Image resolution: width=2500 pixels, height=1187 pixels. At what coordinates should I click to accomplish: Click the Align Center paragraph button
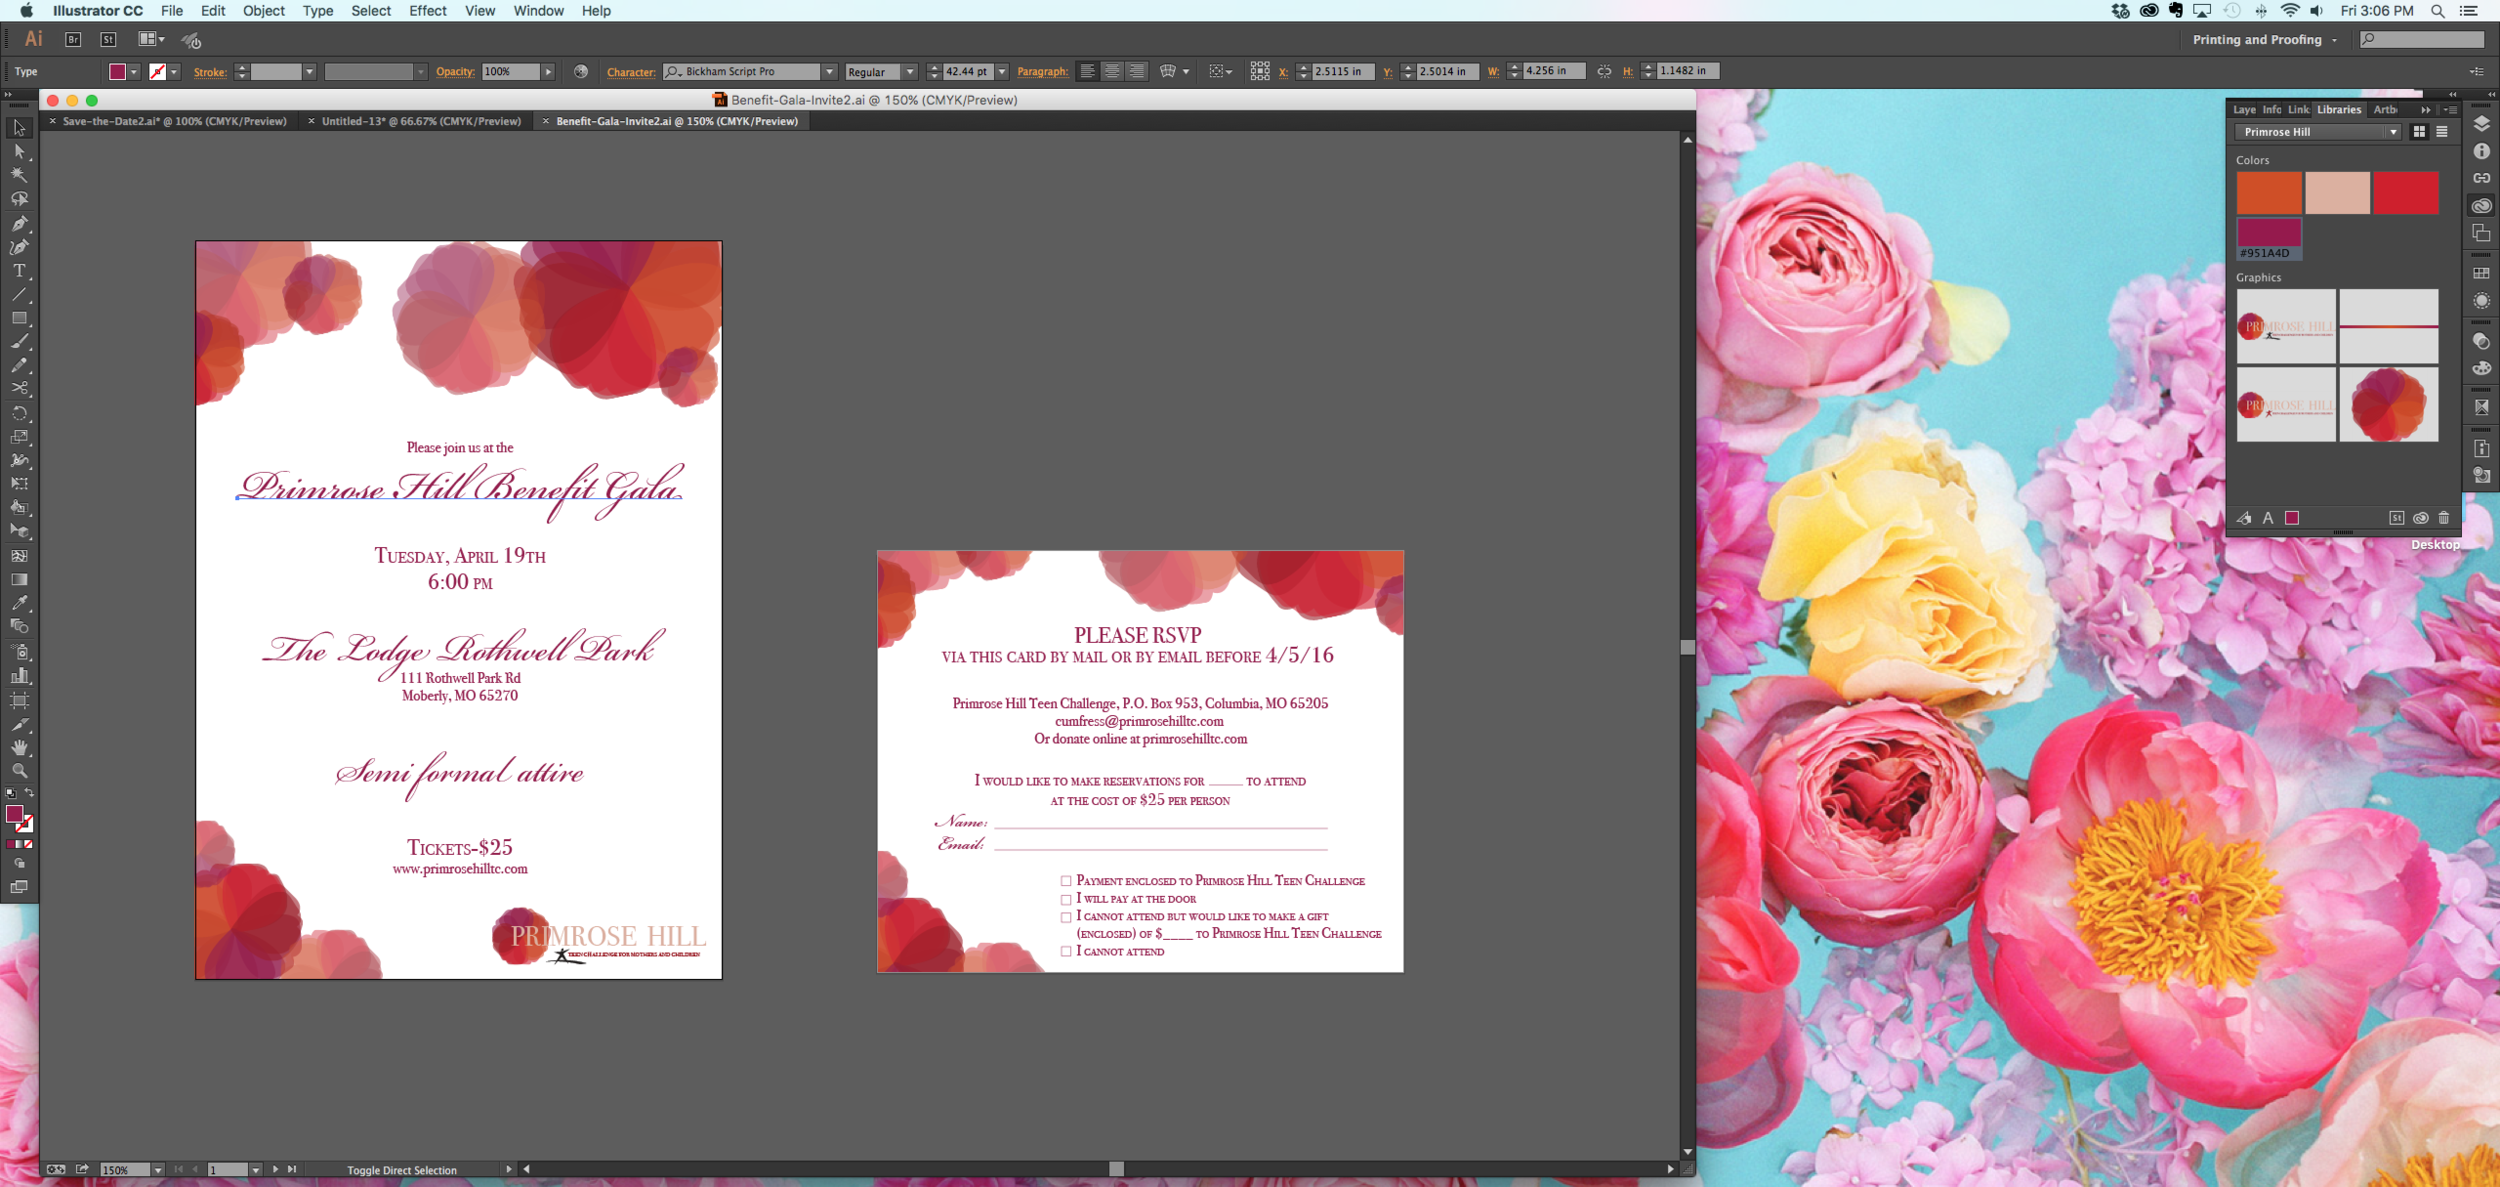point(1112,71)
